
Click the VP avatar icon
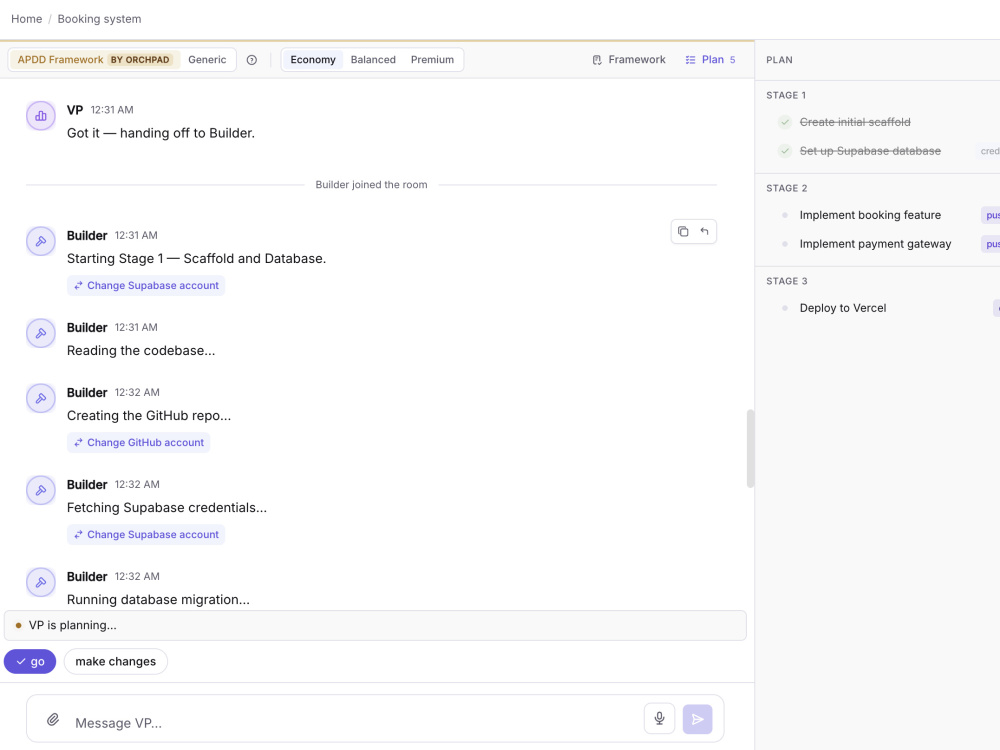(x=41, y=116)
